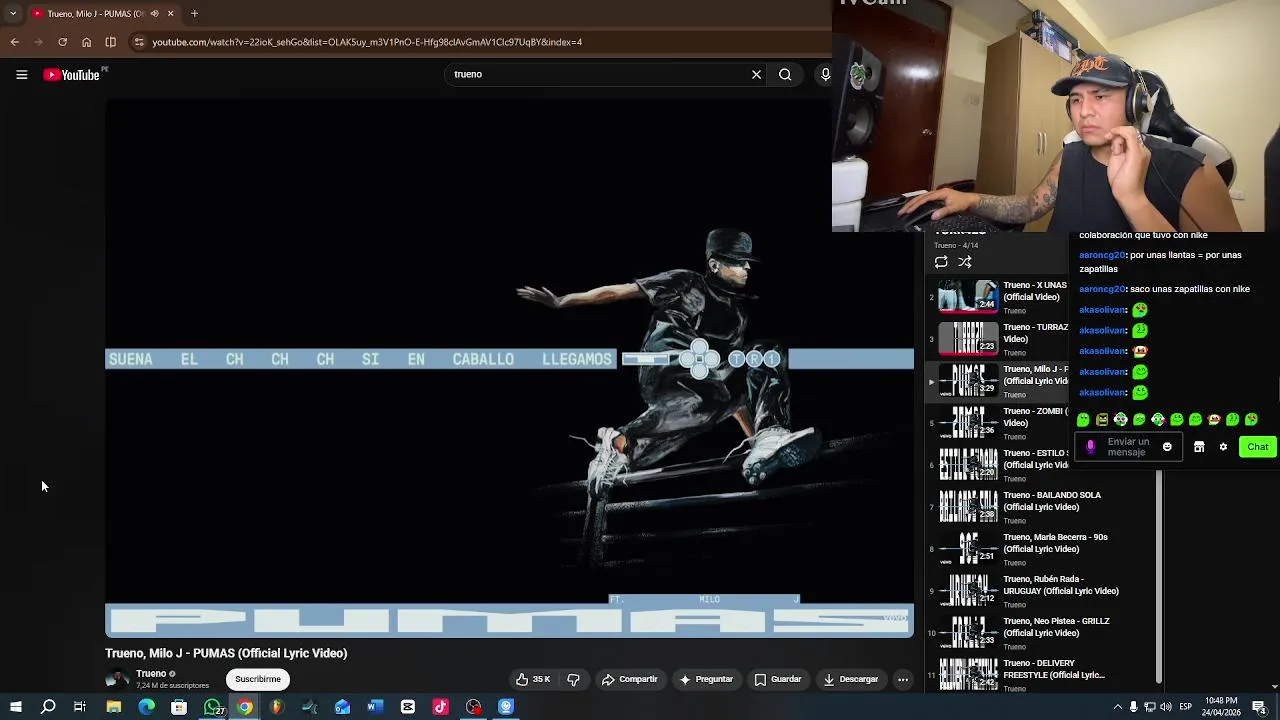Click the Descargar download button
The height and width of the screenshot is (720, 1280).
[x=850, y=679]
